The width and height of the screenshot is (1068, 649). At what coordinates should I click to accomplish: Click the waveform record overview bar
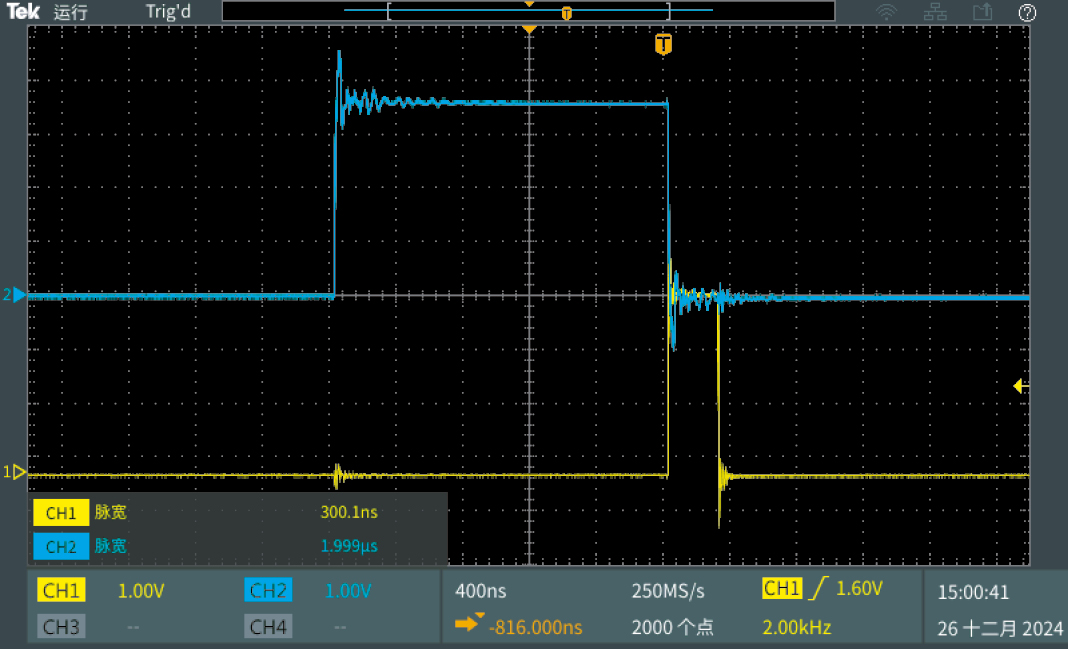528,12
